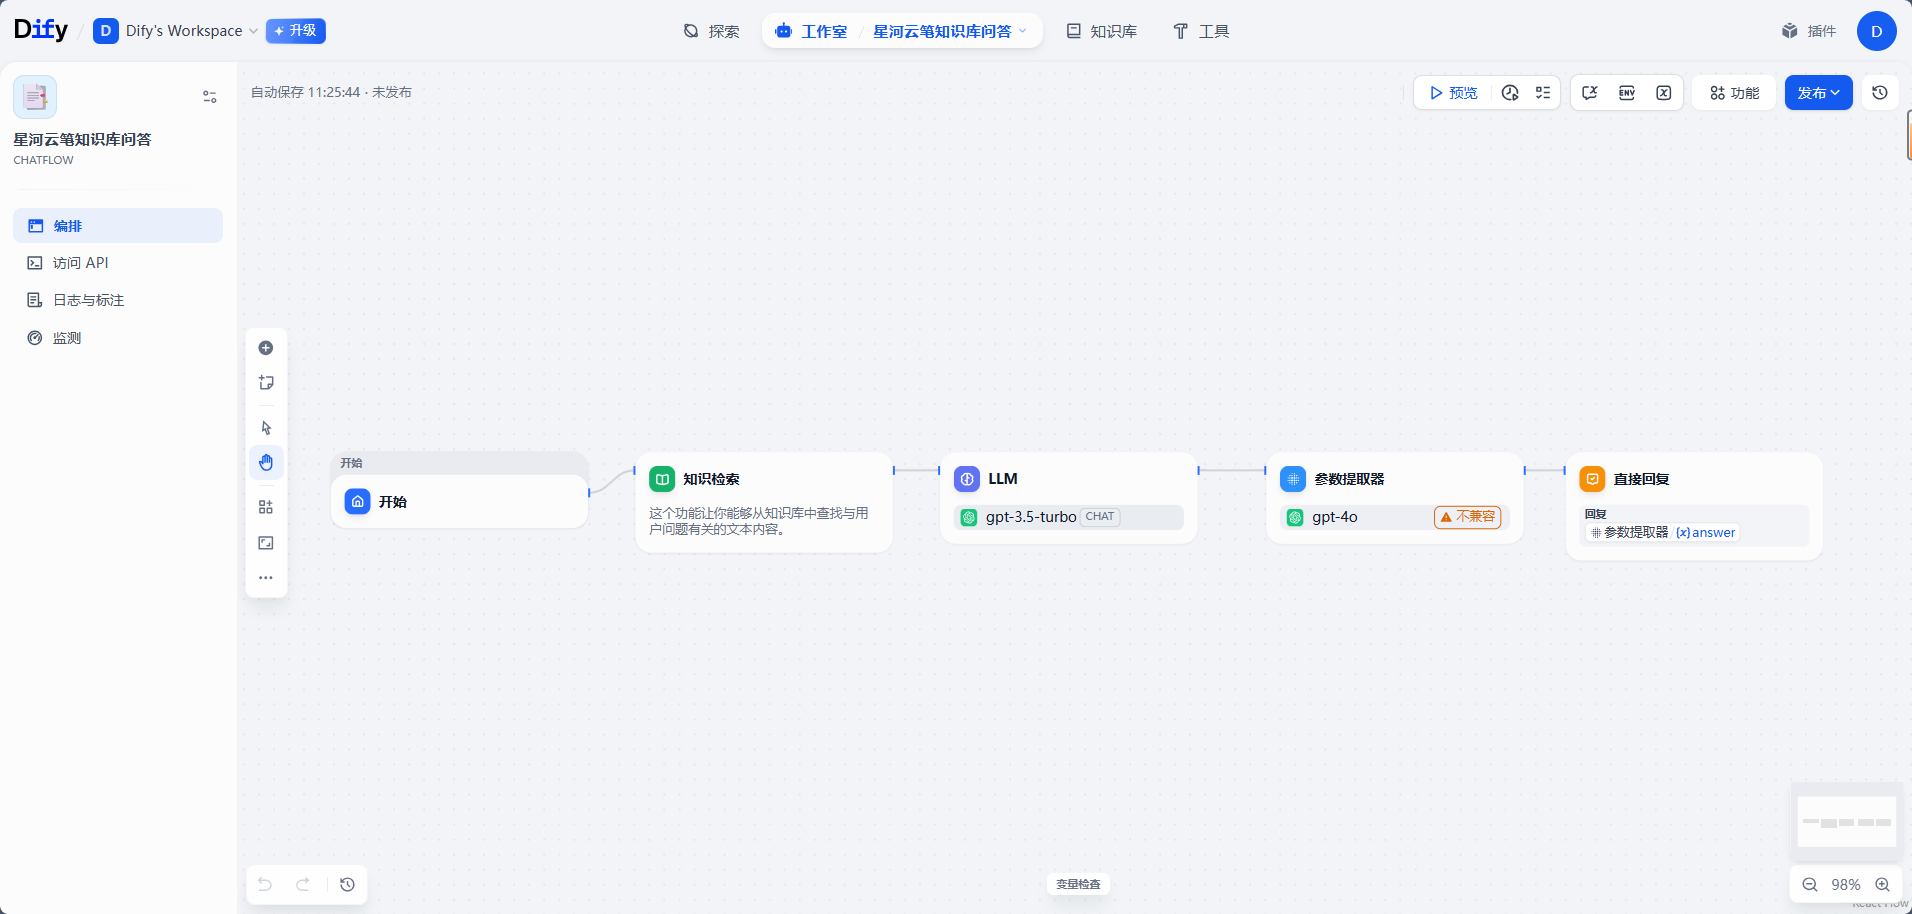Select the hand pan mode tool
This screenshot has width=1912, height=914.
pyautogui.click(x=266, y=462)
